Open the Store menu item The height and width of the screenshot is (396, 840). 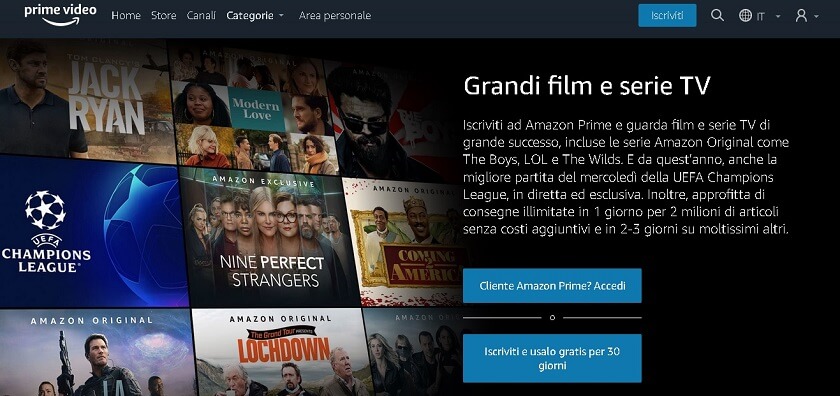tap(163, 16)
